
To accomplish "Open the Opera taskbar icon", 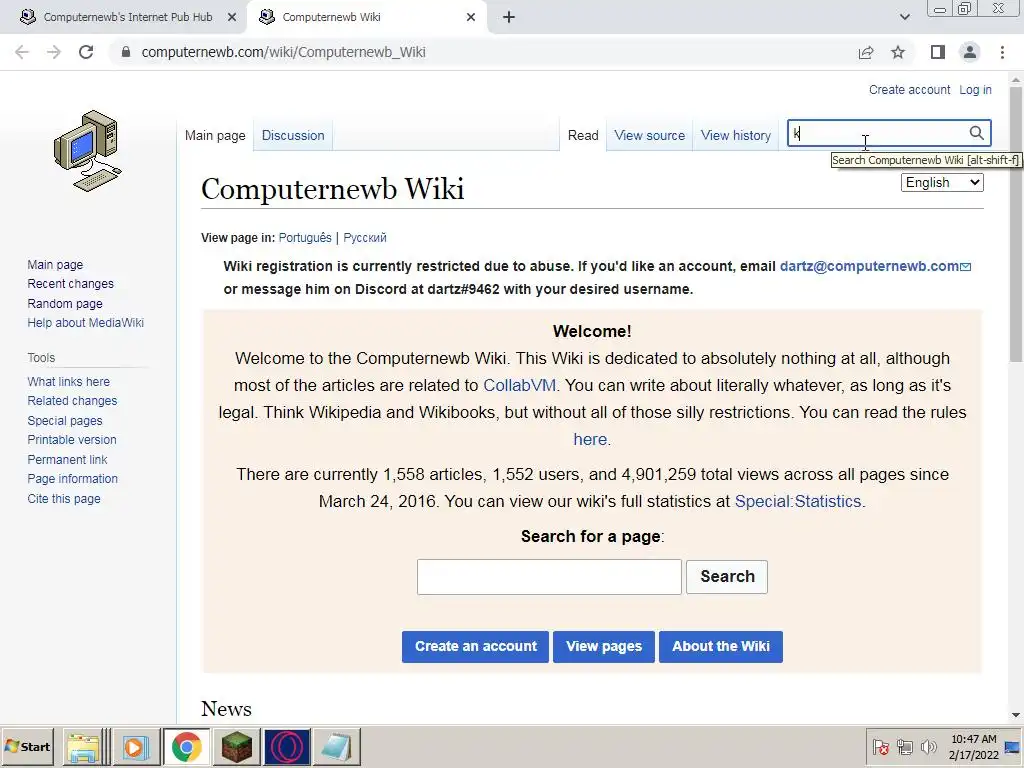I will click(x=287, y=747).
